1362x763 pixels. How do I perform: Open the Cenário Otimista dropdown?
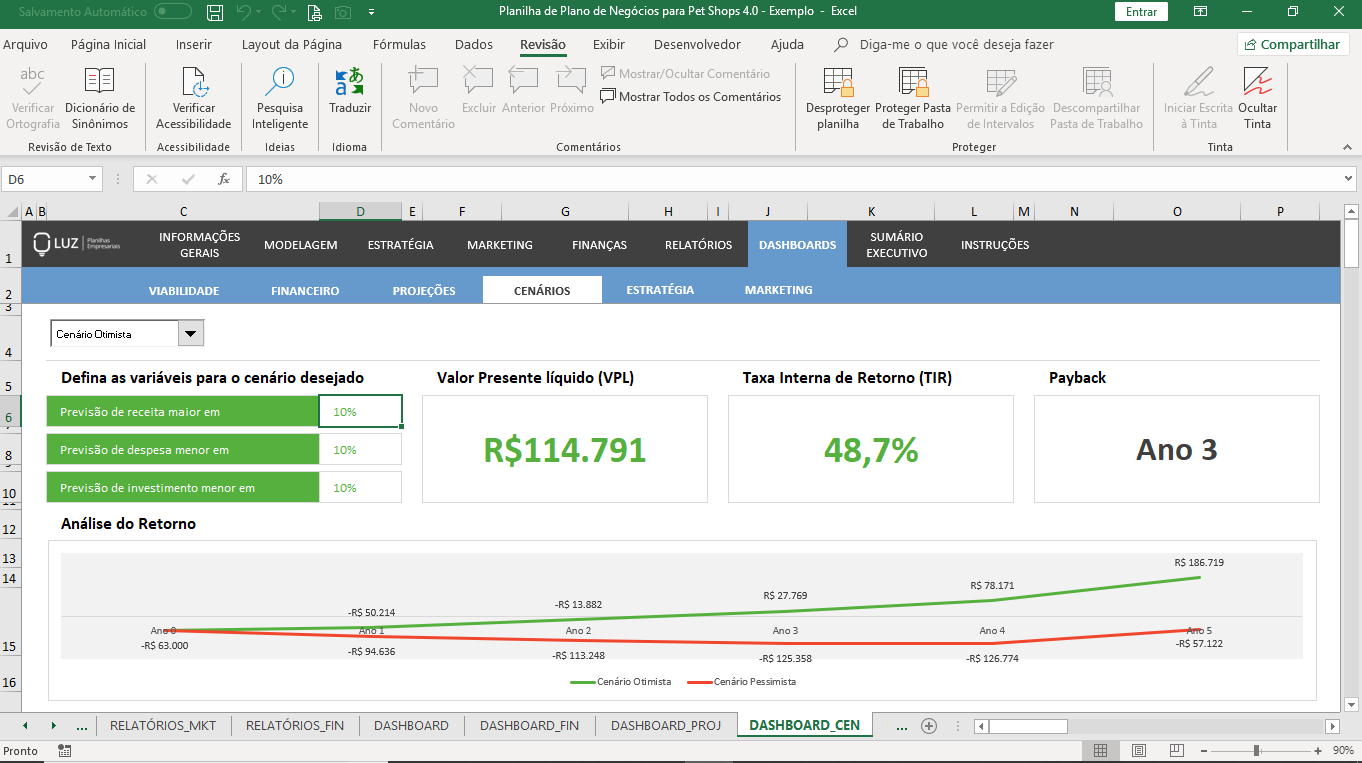click(x=190, y=334)
